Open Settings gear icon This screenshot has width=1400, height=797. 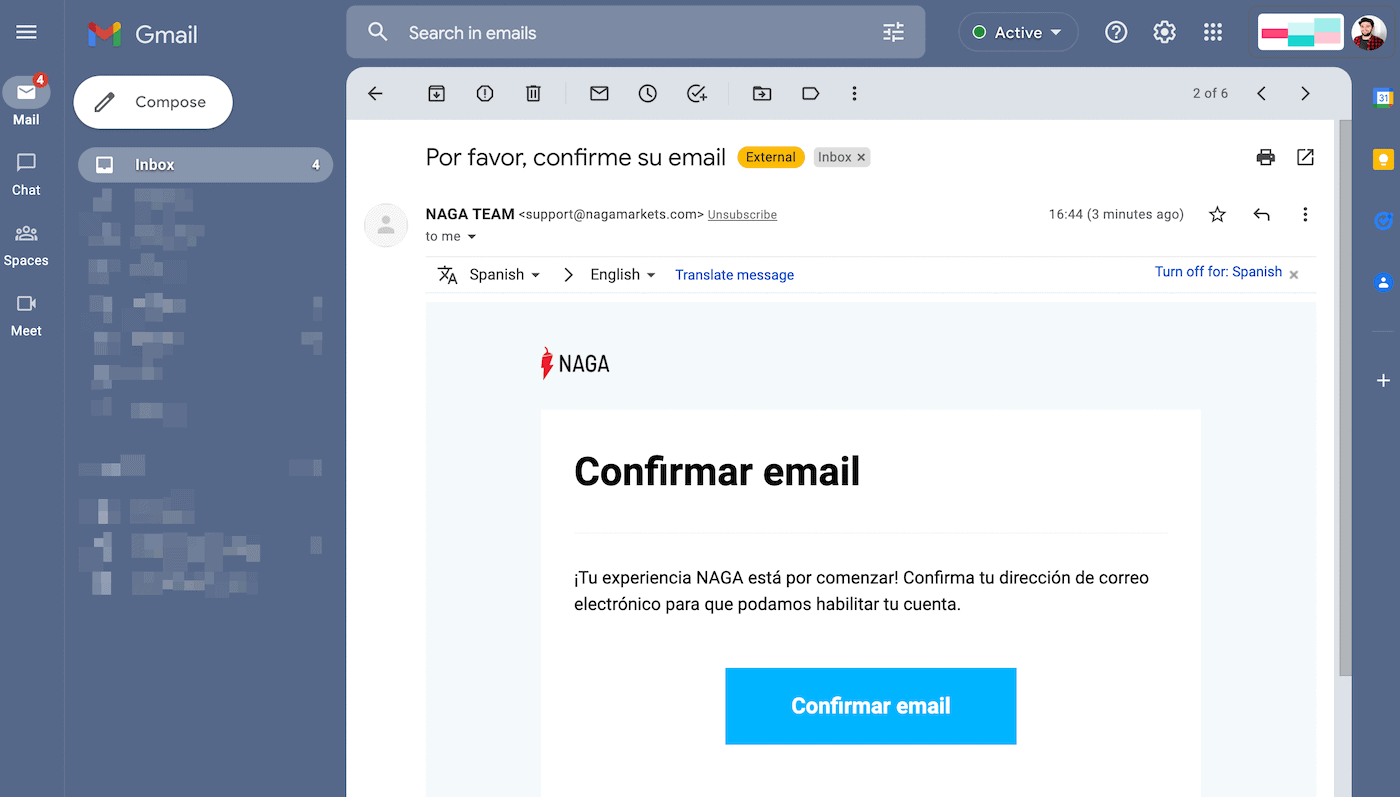point(1164,33)
